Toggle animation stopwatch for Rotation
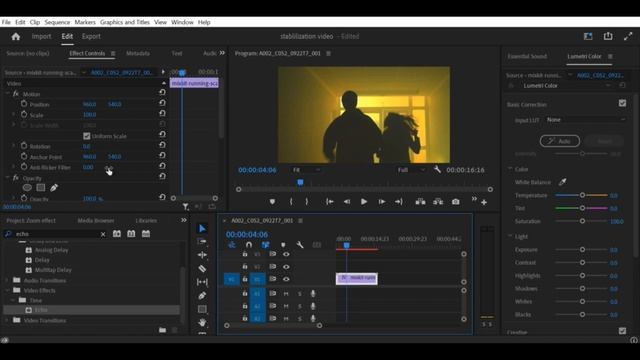This screenshot has height=360, width=640. (24, 146)
